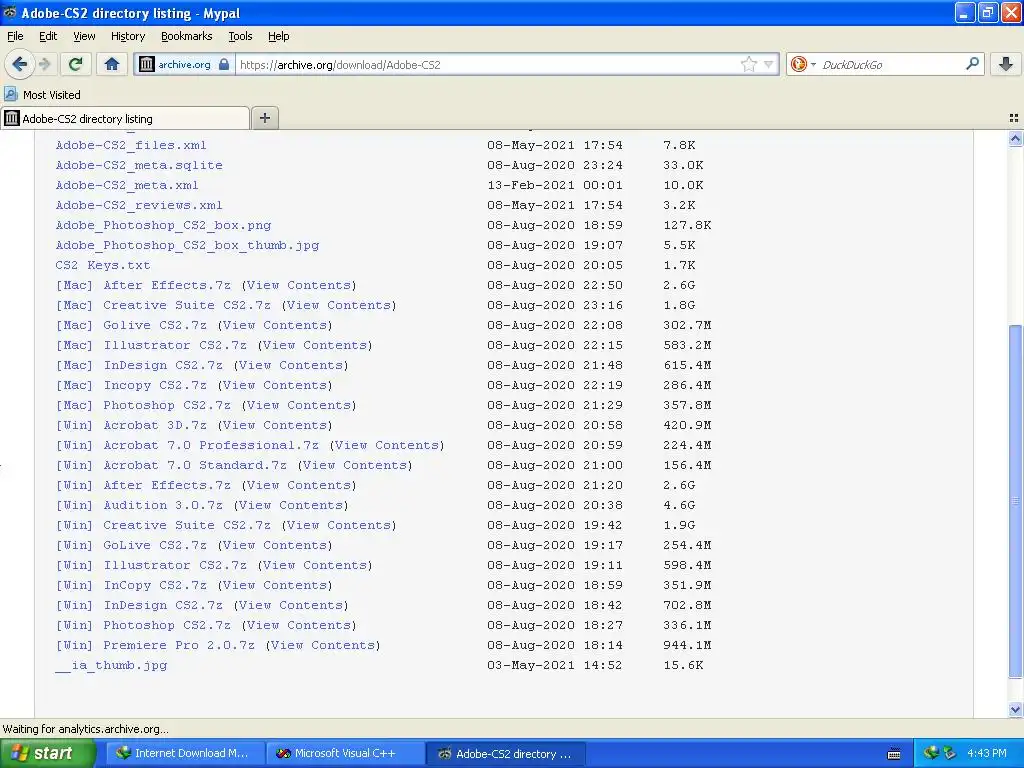Screen dimensions: 1024x768
Task: Open the Tools menu
Action: tap(240, 36)
